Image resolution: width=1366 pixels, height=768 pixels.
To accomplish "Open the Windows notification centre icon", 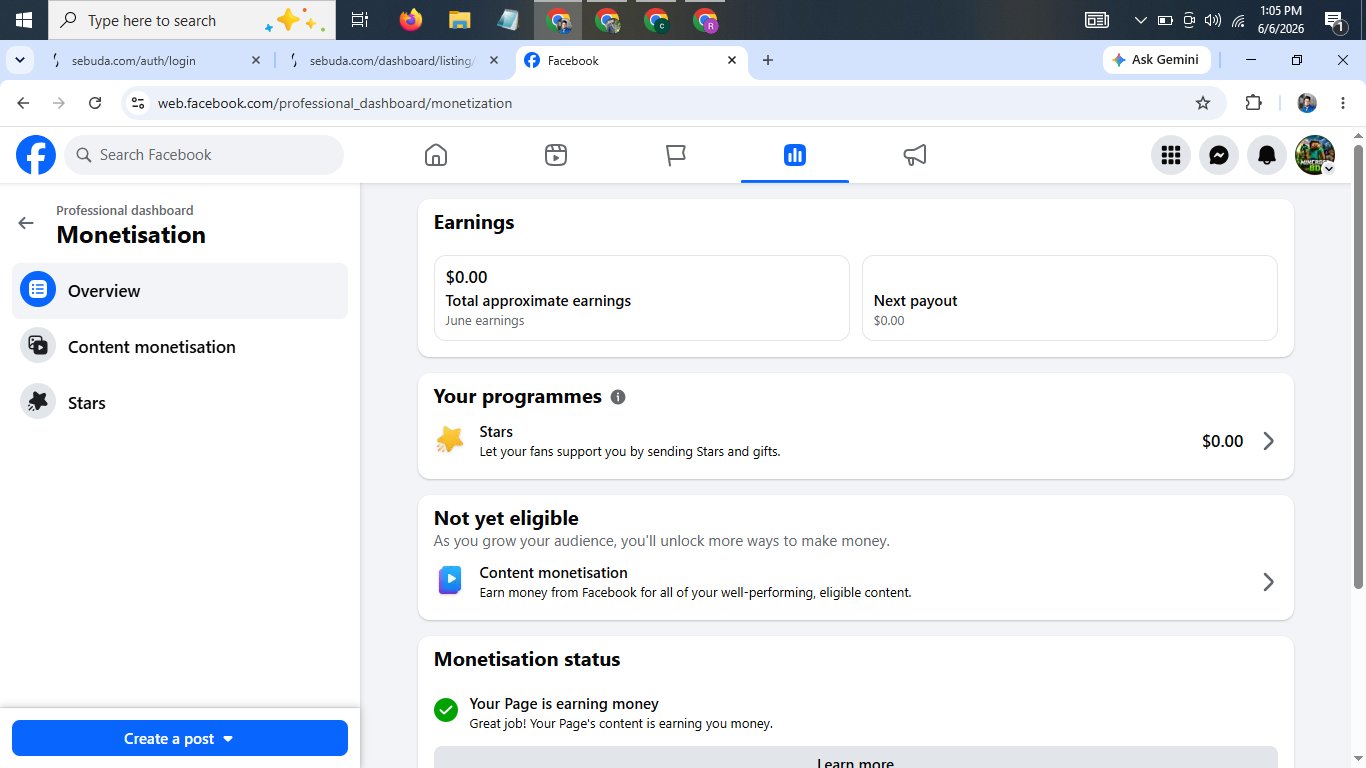I will click(x=1333, y=19).
